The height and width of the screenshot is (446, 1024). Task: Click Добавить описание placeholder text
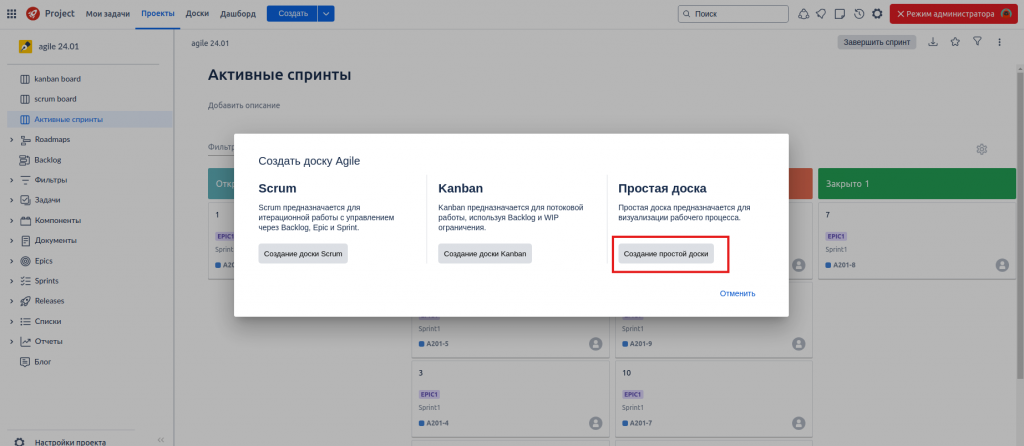tap(244, 105)
